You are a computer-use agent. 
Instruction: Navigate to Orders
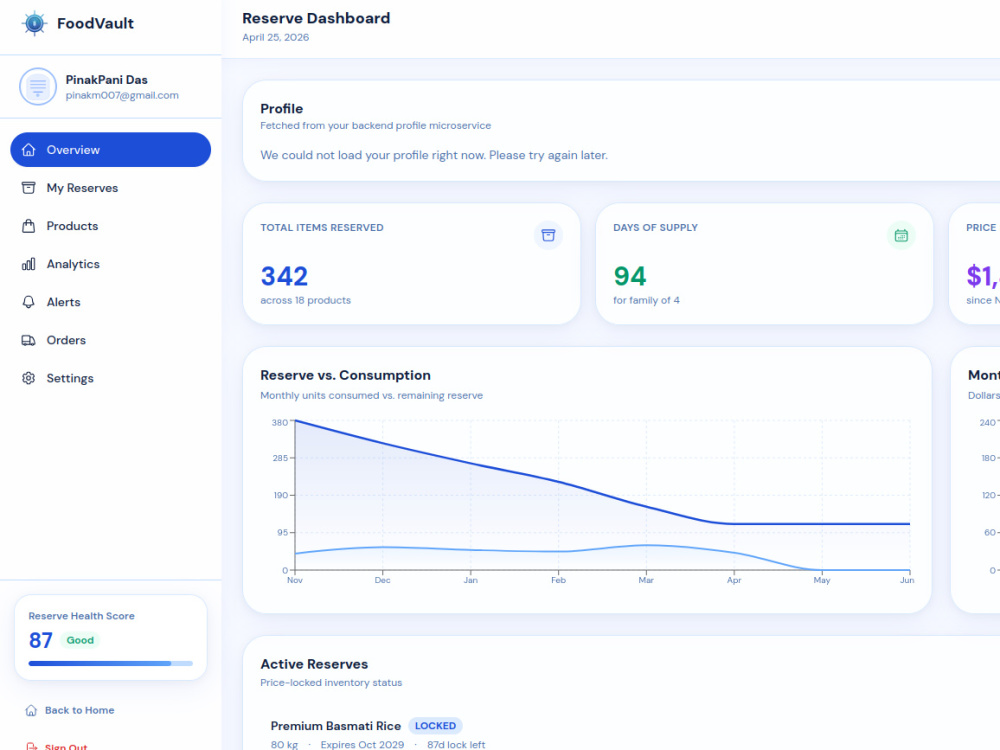(x=110, y=340)
